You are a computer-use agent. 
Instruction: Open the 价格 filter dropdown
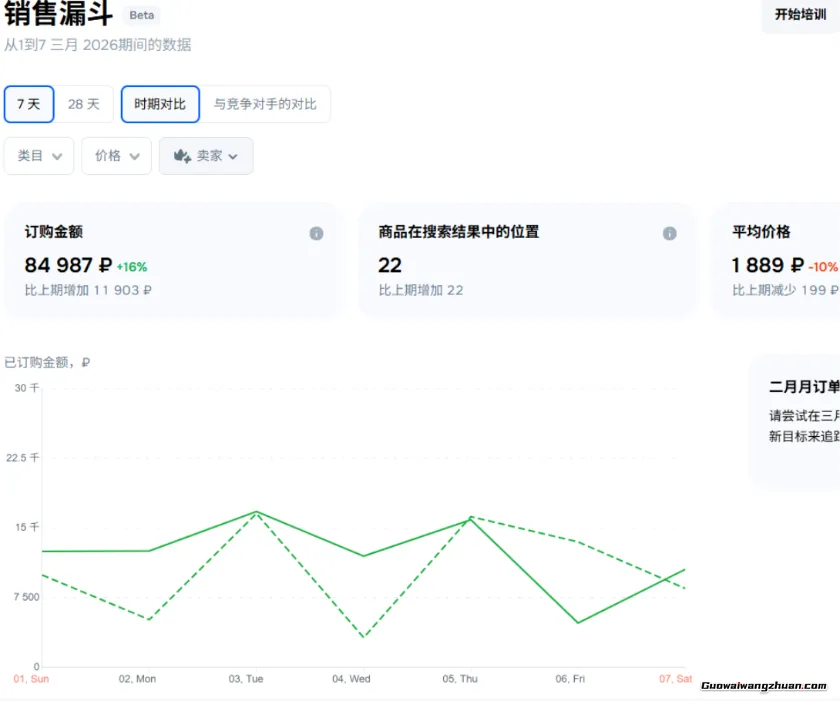116,156
